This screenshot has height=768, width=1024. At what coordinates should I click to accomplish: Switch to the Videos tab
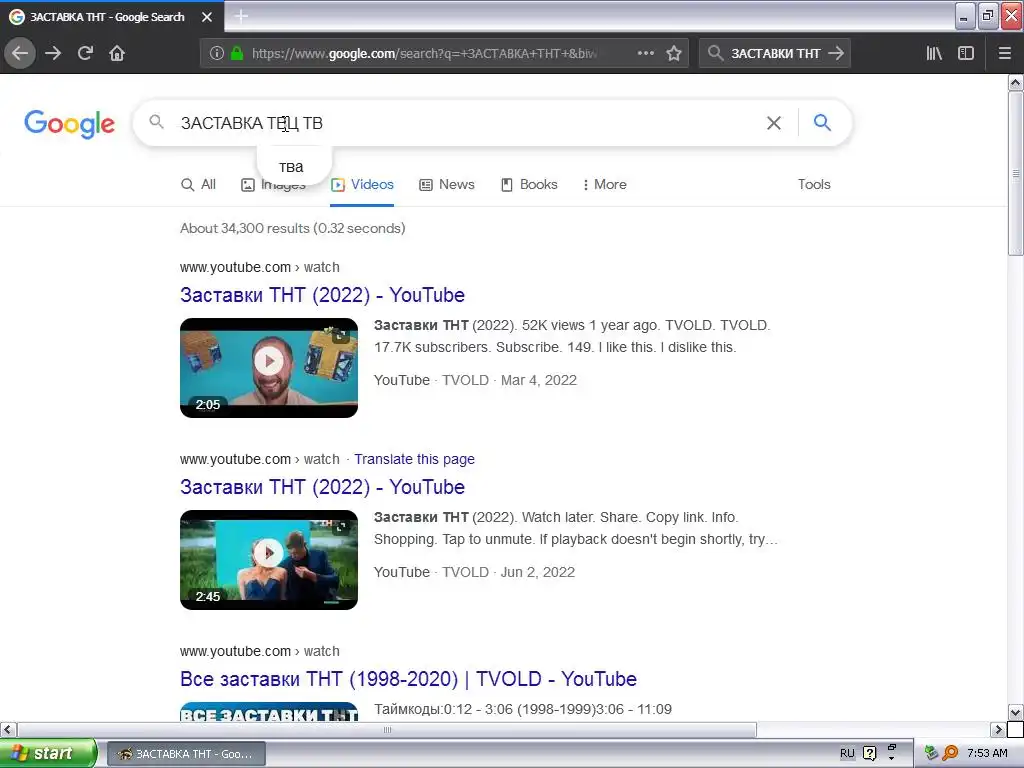point(362,185)
